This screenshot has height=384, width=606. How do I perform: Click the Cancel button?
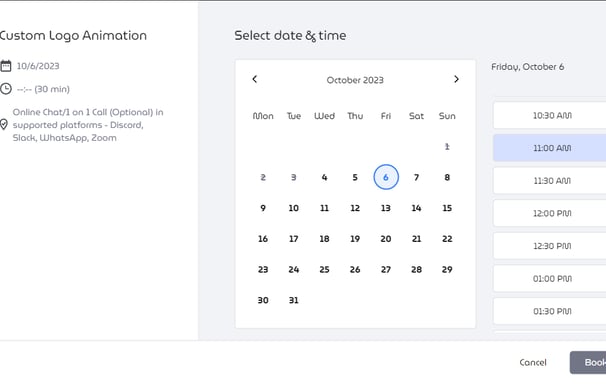(533, 362)
